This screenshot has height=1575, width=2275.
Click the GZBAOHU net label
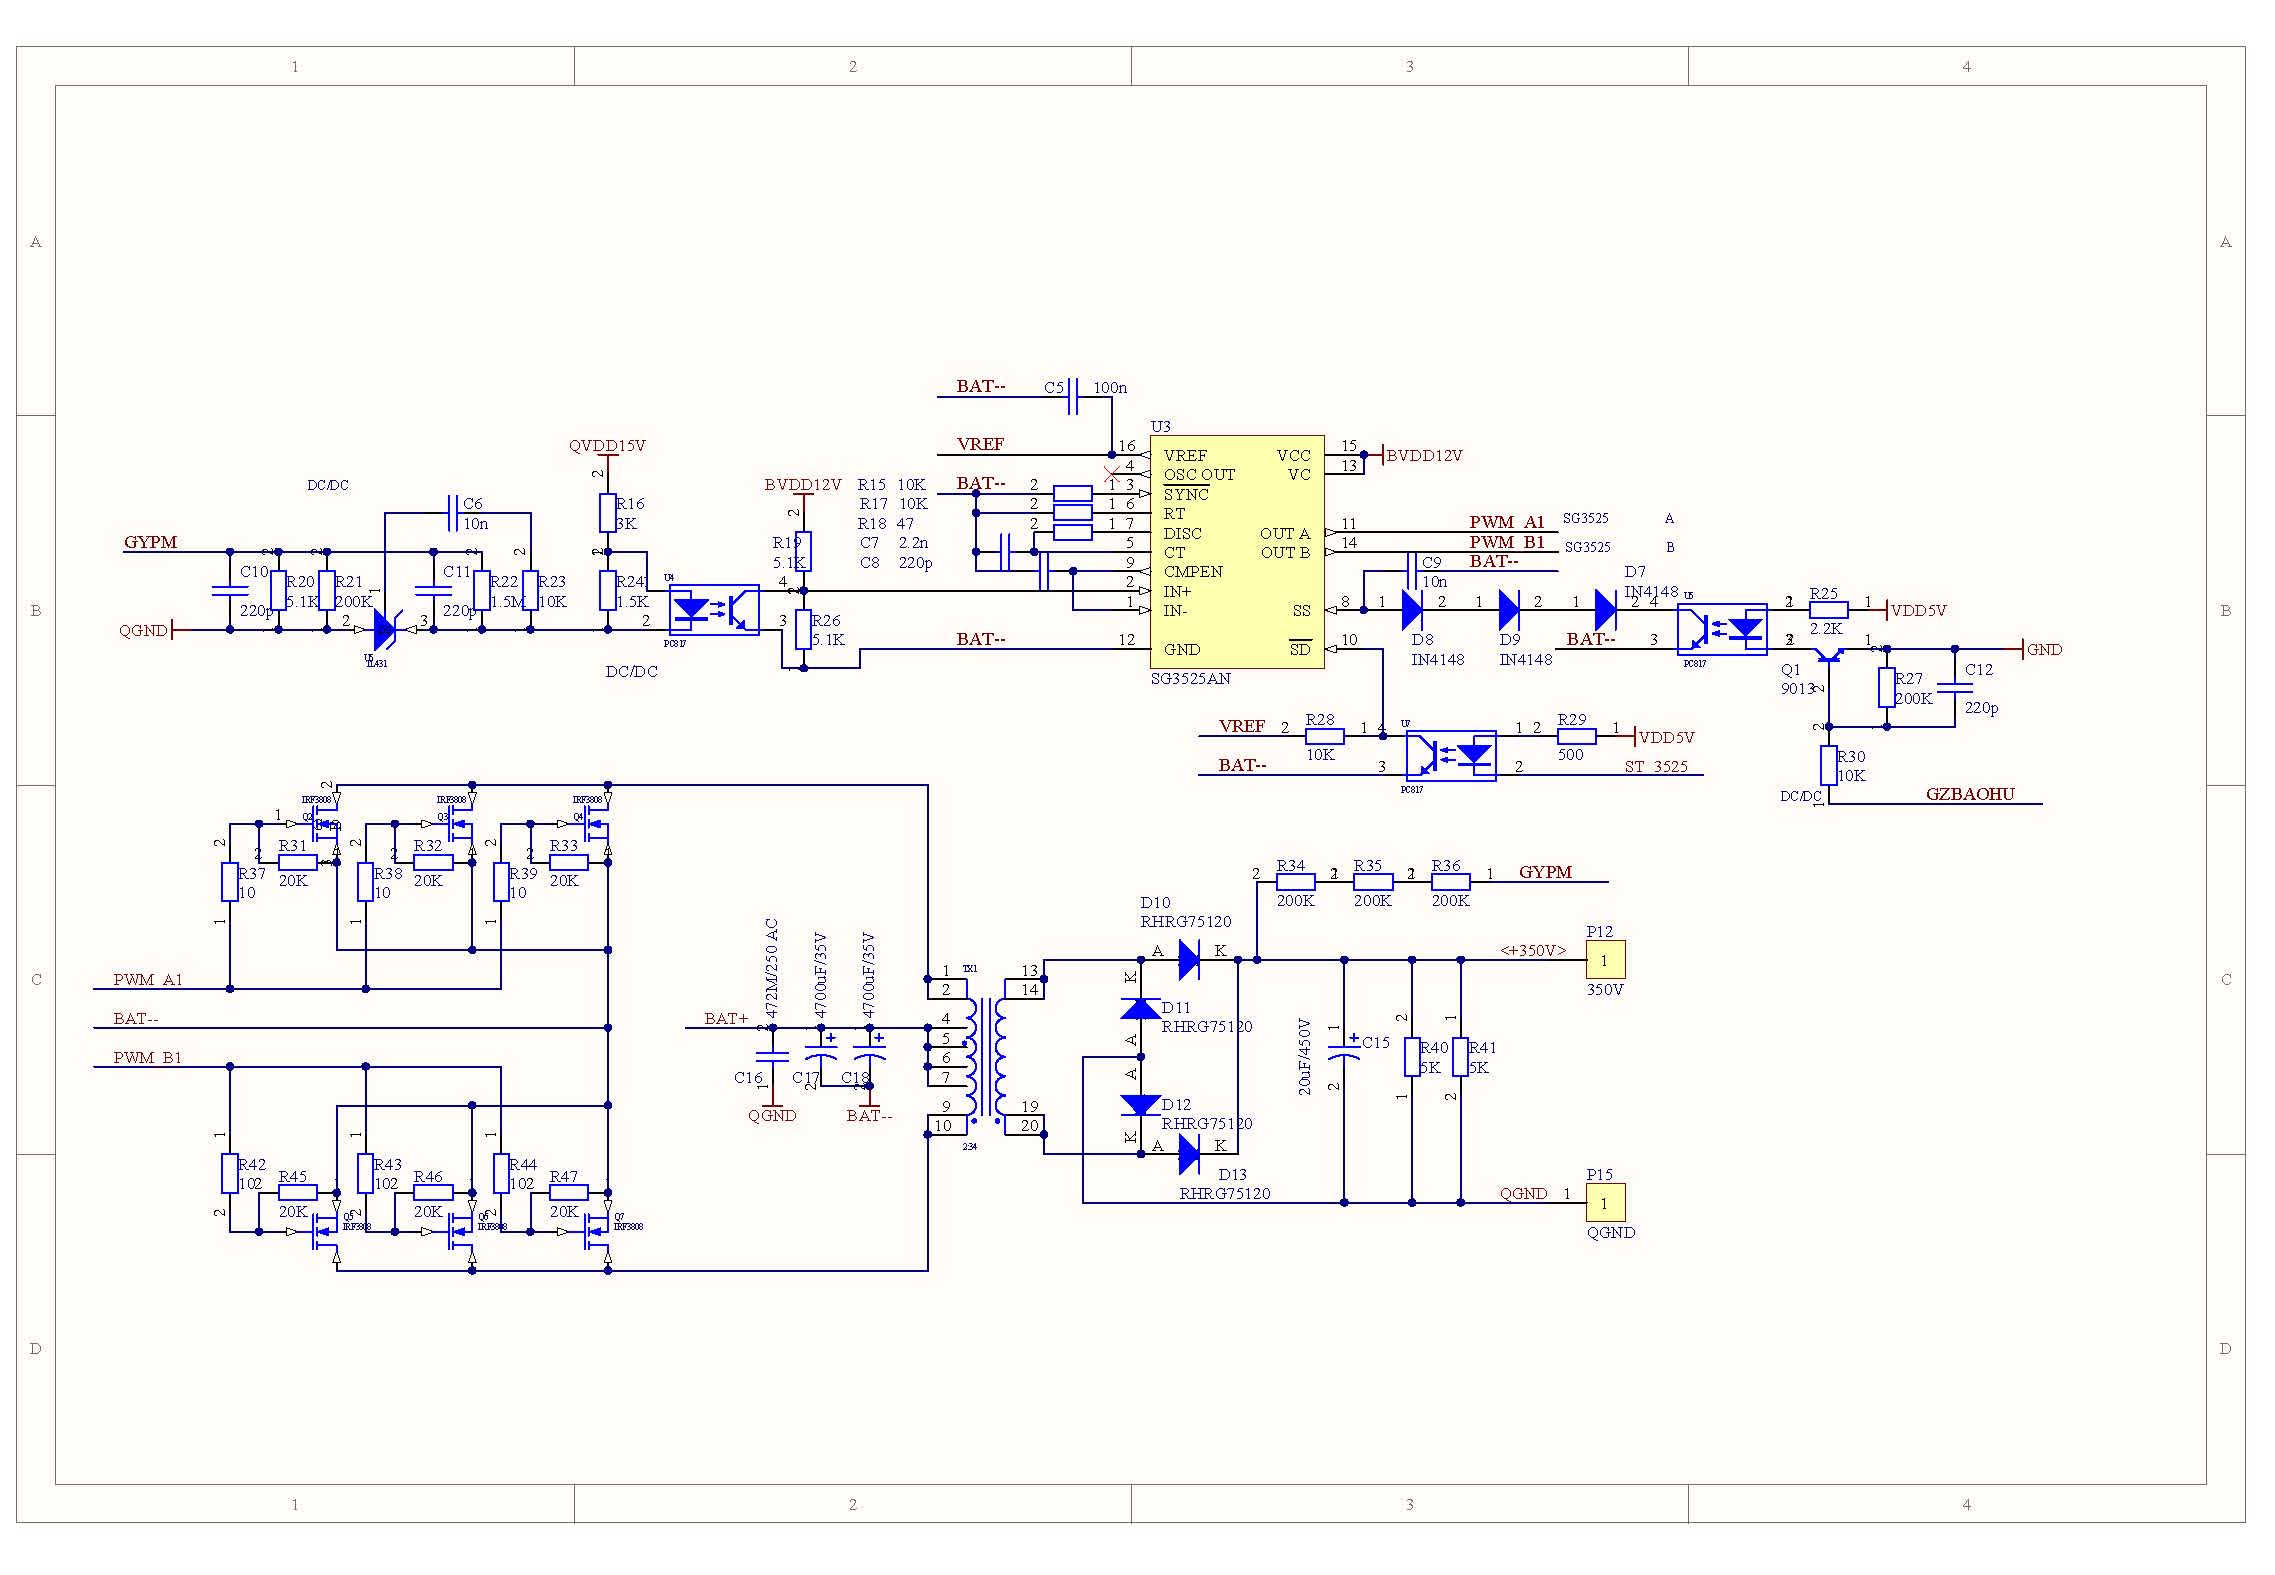(1970, 794)
